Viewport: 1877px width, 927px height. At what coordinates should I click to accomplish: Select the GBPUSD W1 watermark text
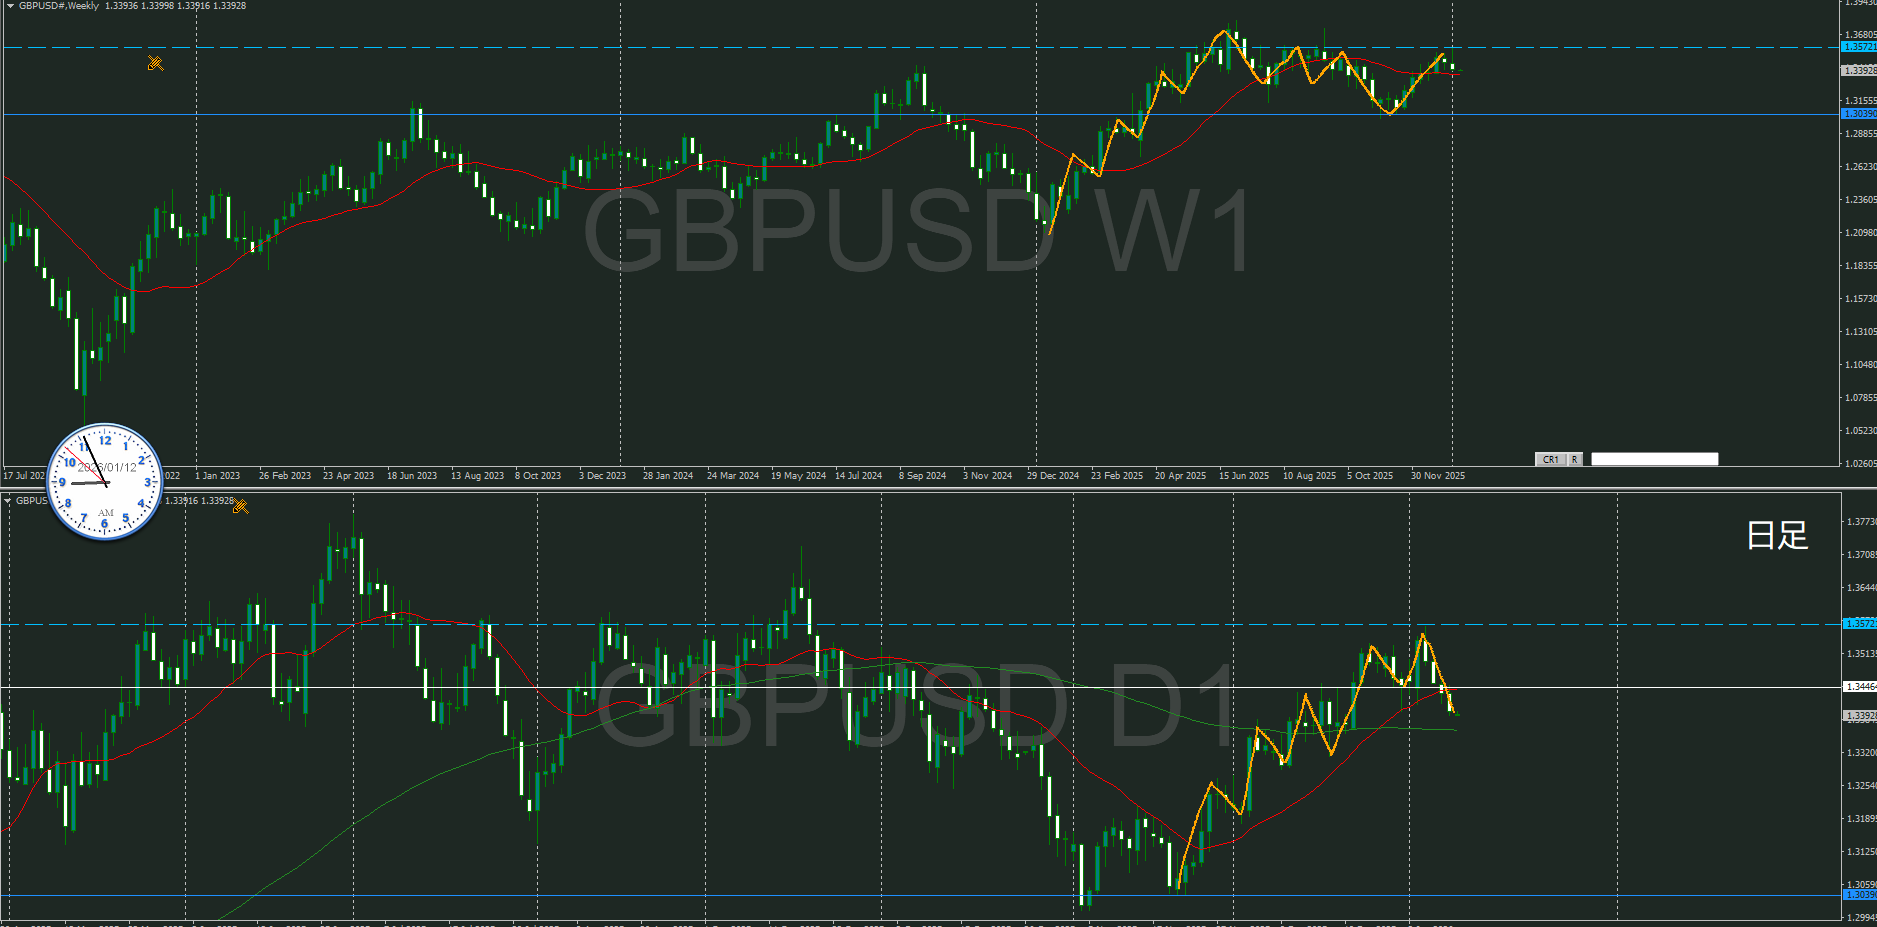click(916, 232)
